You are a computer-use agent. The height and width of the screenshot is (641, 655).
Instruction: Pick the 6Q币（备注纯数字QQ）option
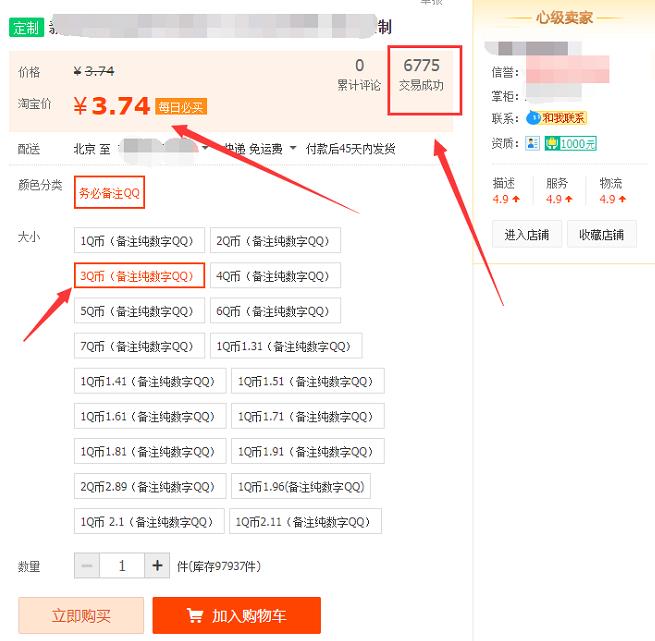(275, 310)
